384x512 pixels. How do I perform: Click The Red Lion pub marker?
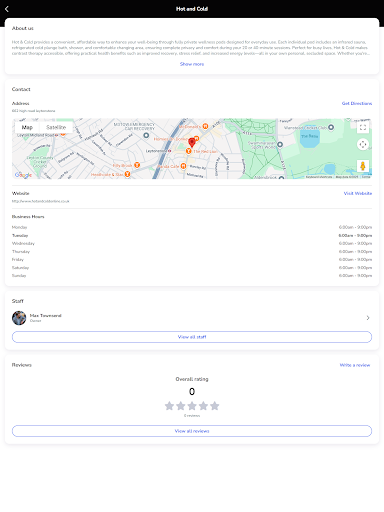188,151
